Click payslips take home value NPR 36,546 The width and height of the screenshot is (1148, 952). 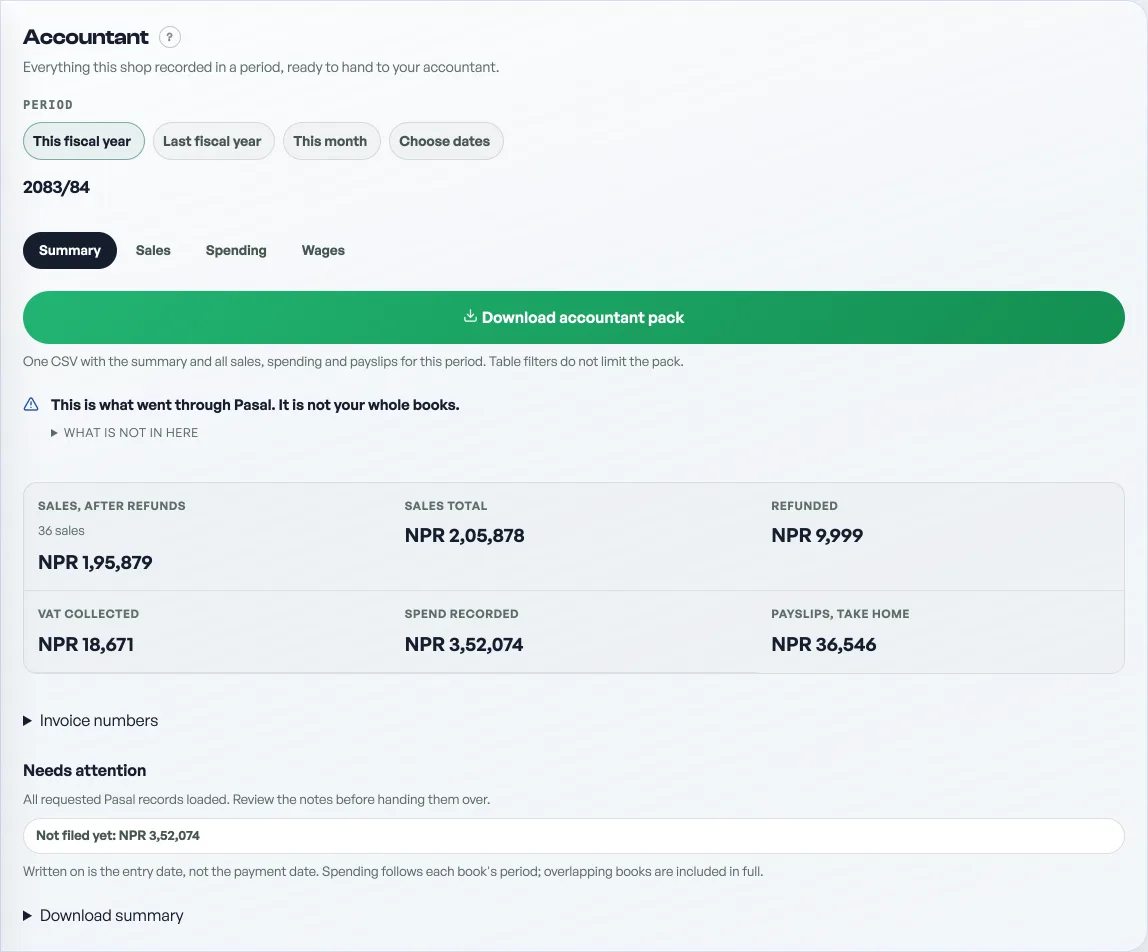tap(824, 644)
